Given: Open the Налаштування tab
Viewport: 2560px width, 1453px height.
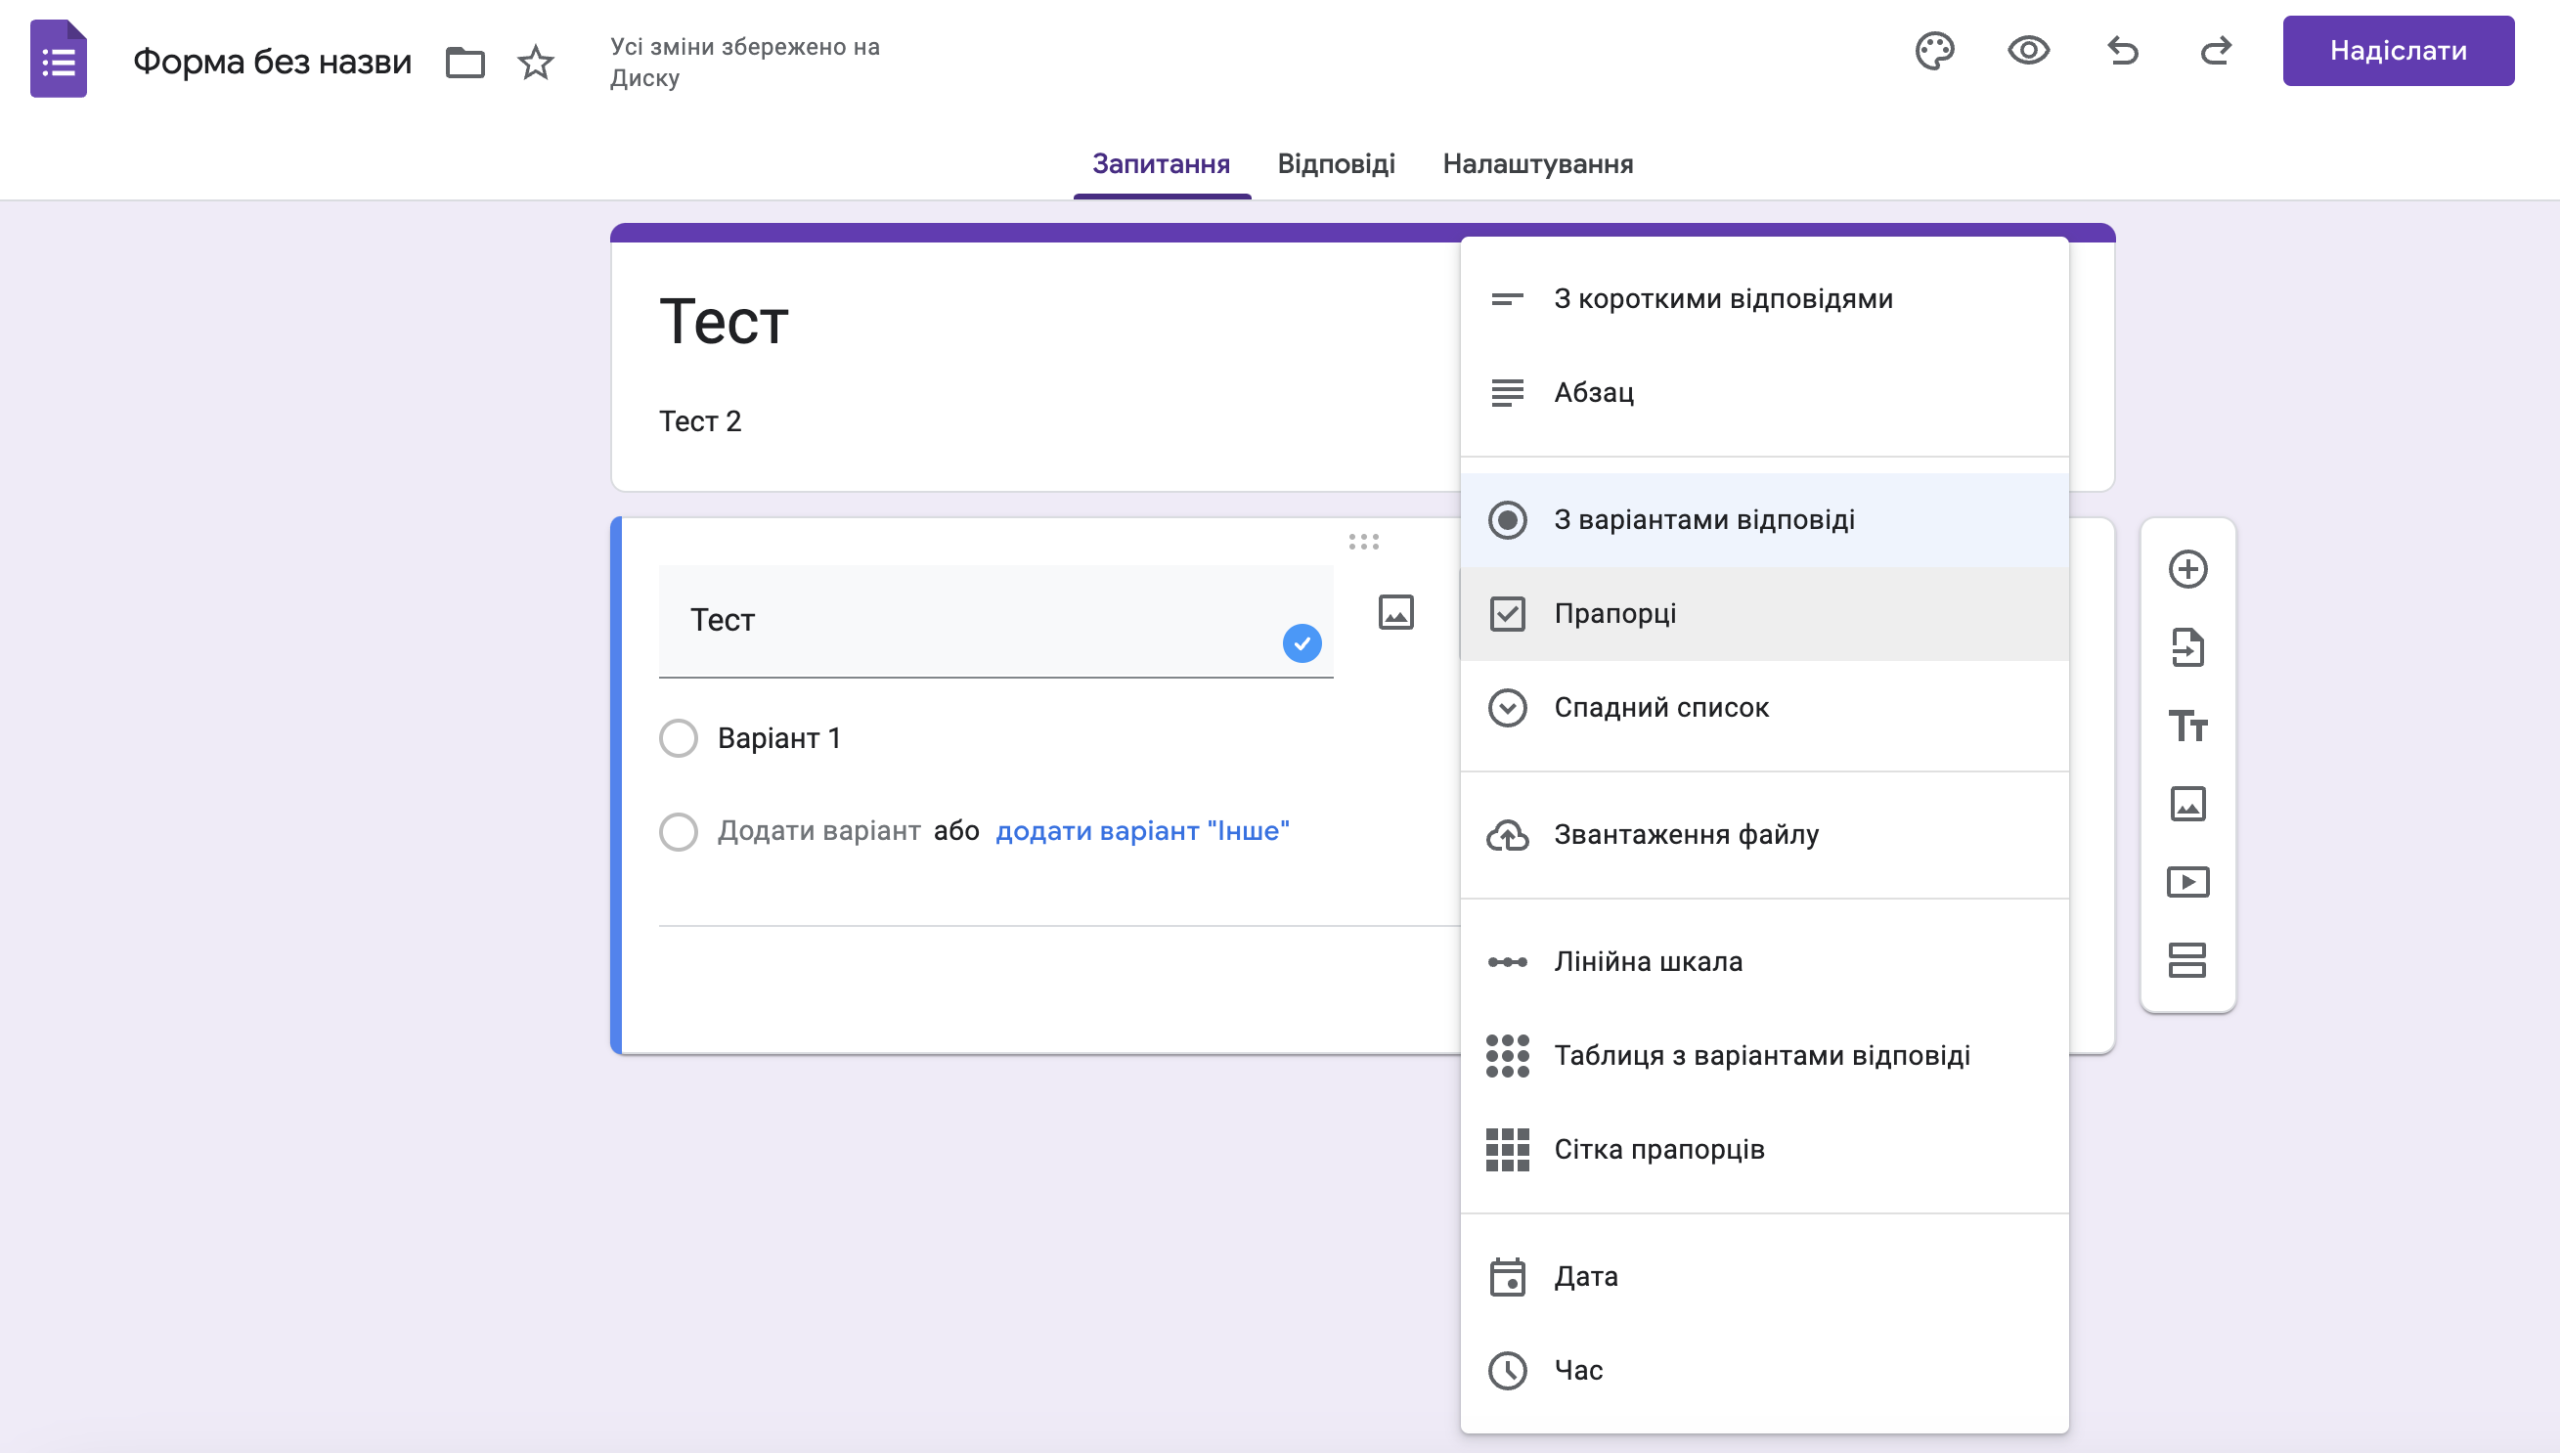Looking at the screenshot, I should pyautogui.click(x=1537, y=164).
